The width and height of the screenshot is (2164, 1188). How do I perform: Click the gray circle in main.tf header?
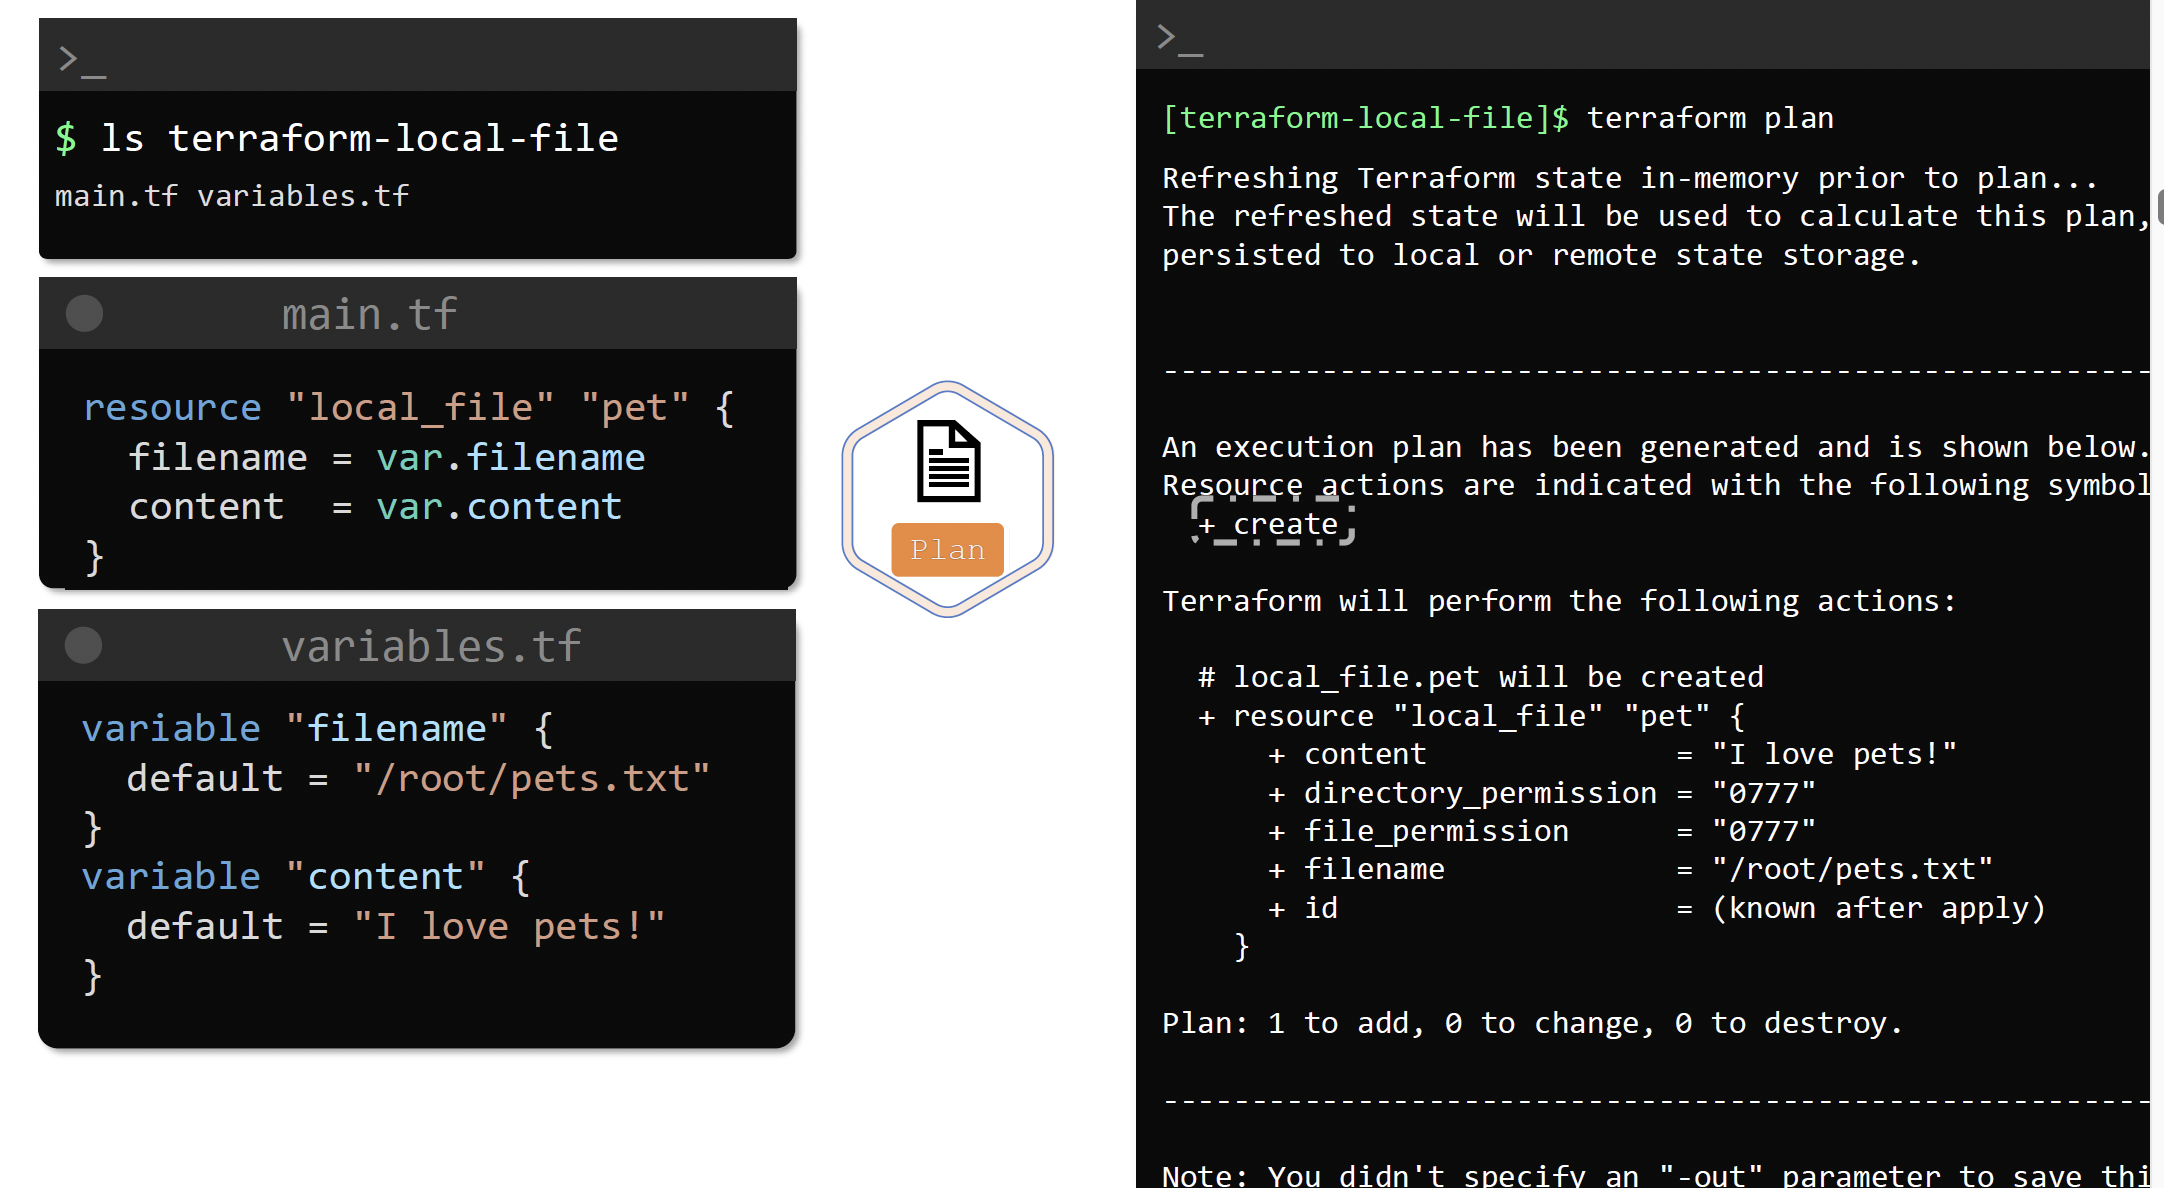[x=84, y=314]
